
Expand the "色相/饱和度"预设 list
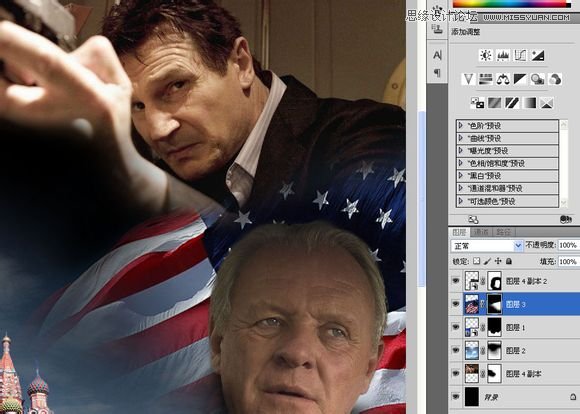click(x=461, y=163)
